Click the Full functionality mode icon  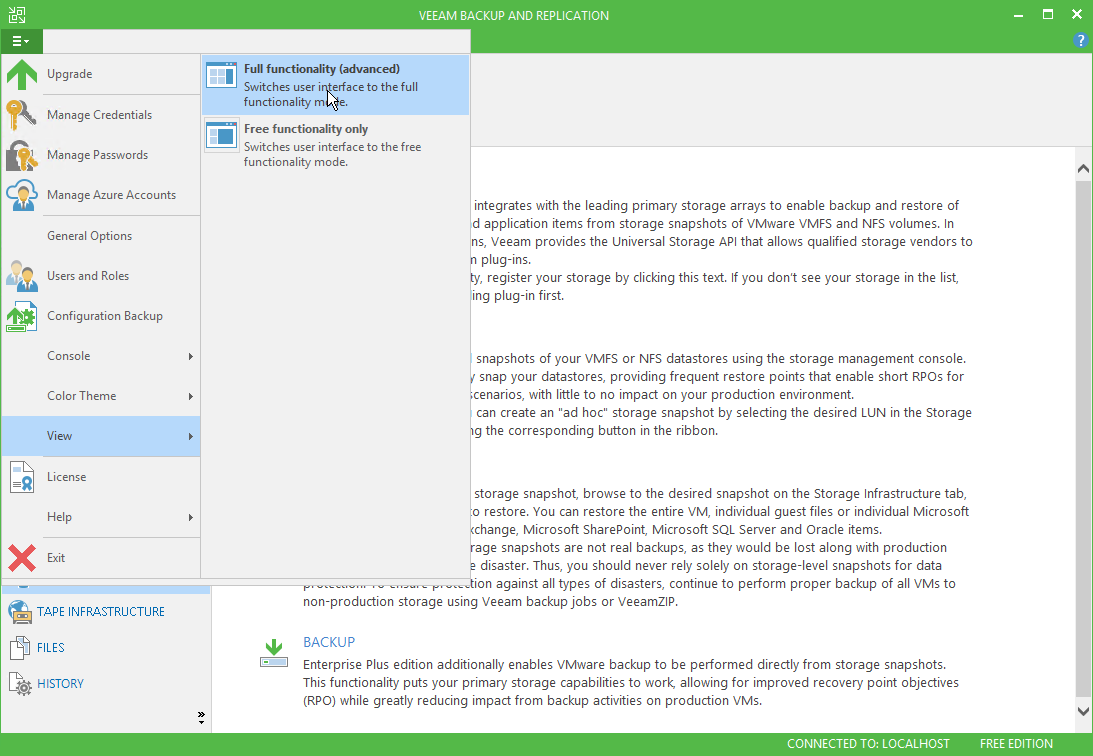click(222, 75)
